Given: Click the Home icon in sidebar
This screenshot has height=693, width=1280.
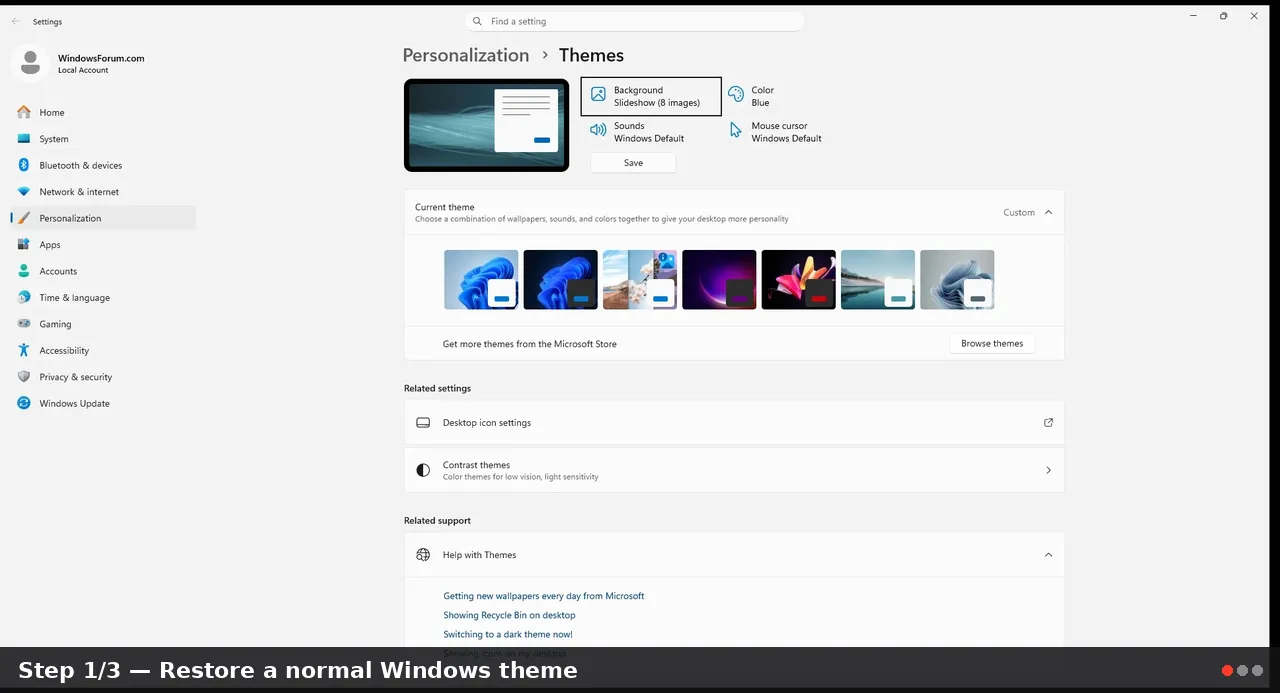Looking at the screenshot, I should (x=24, y=112).
